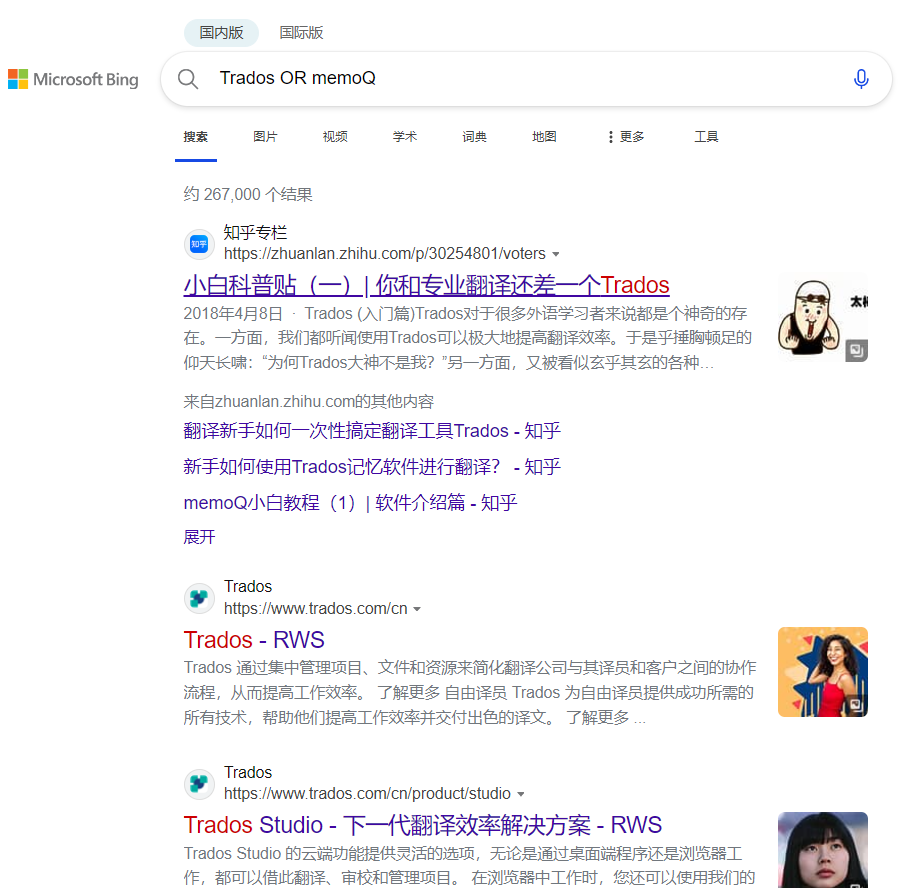Switch to 国际版 search
The image size is (900, 888).
click(x=301, y=33)
